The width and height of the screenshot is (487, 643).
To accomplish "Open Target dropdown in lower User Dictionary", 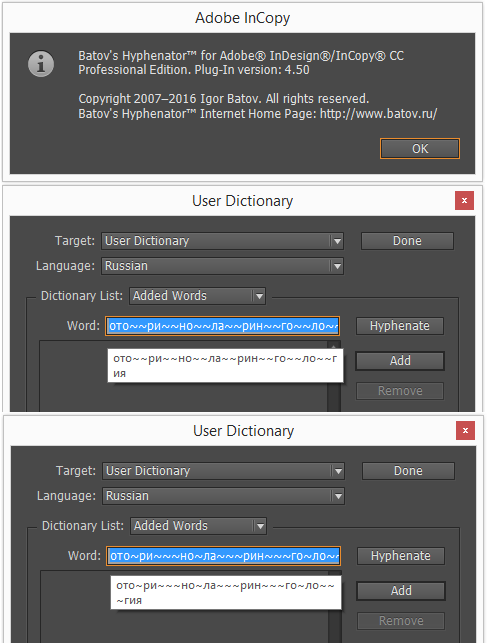I will (223, 471).
